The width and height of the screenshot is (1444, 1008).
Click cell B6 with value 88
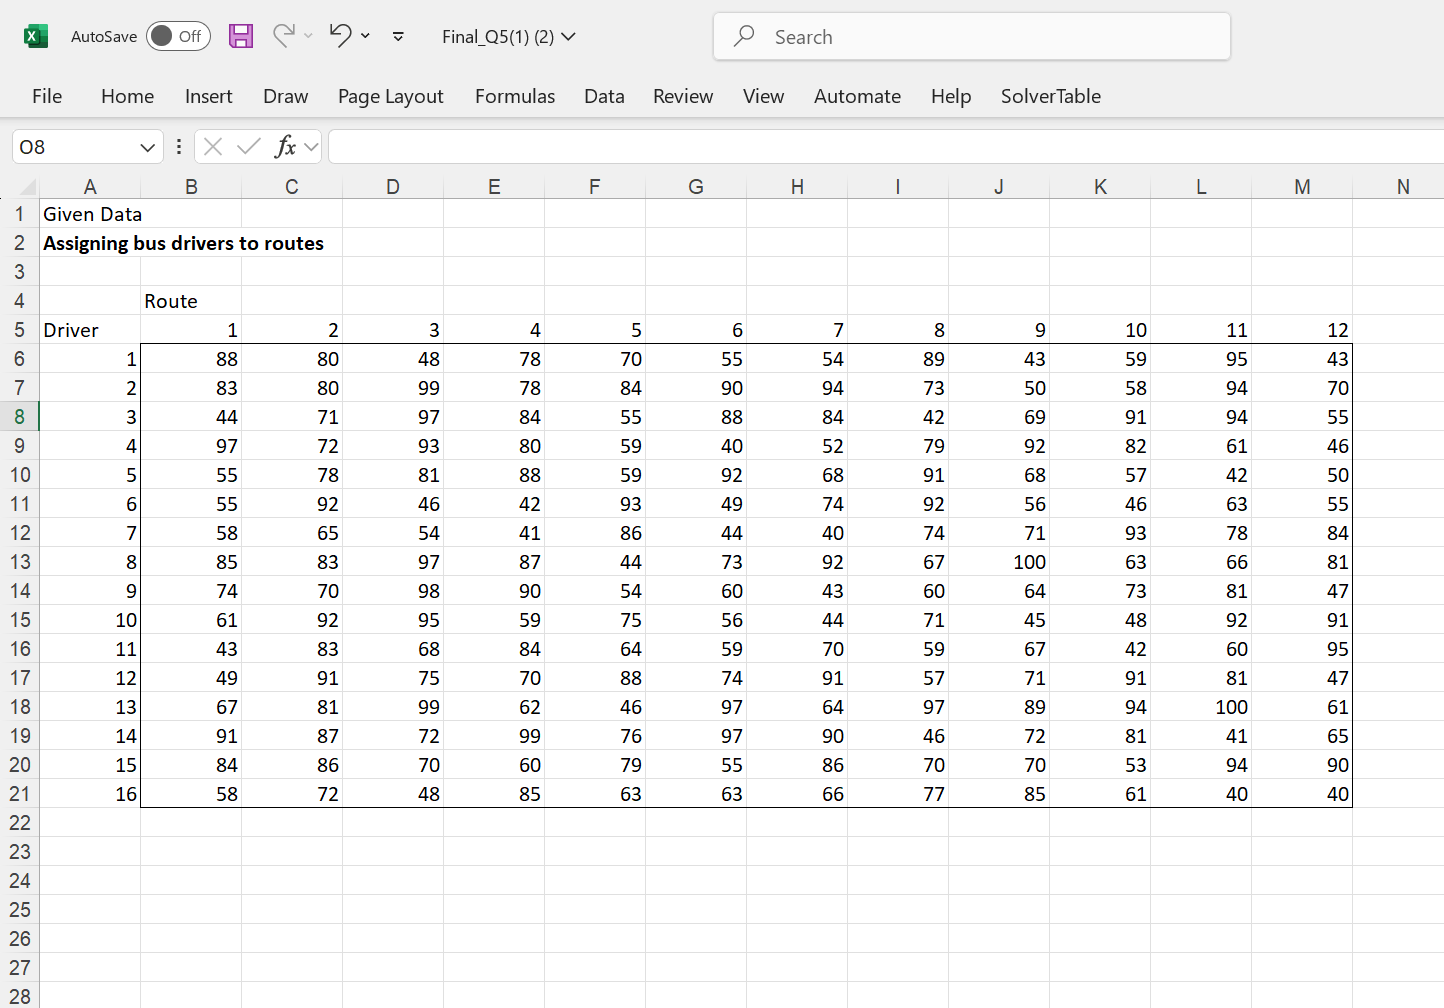191,359
